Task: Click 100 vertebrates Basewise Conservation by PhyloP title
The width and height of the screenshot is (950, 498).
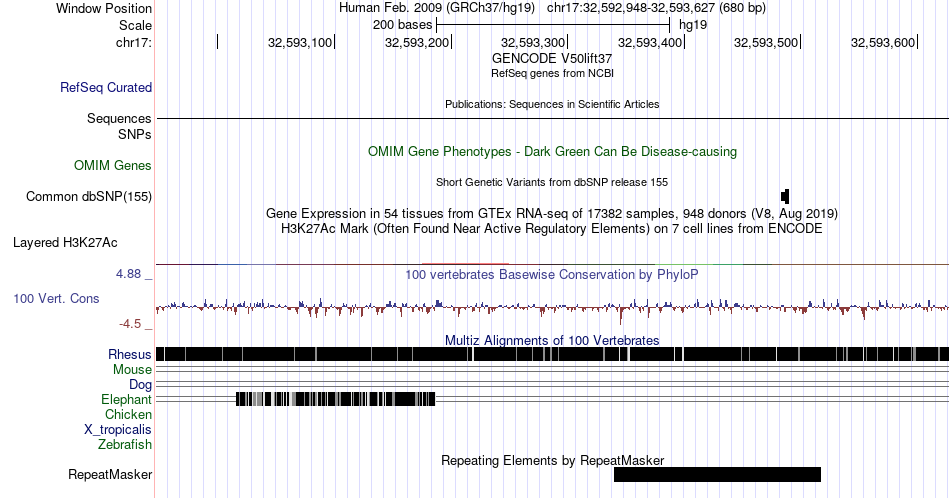Action: point(552,274)
